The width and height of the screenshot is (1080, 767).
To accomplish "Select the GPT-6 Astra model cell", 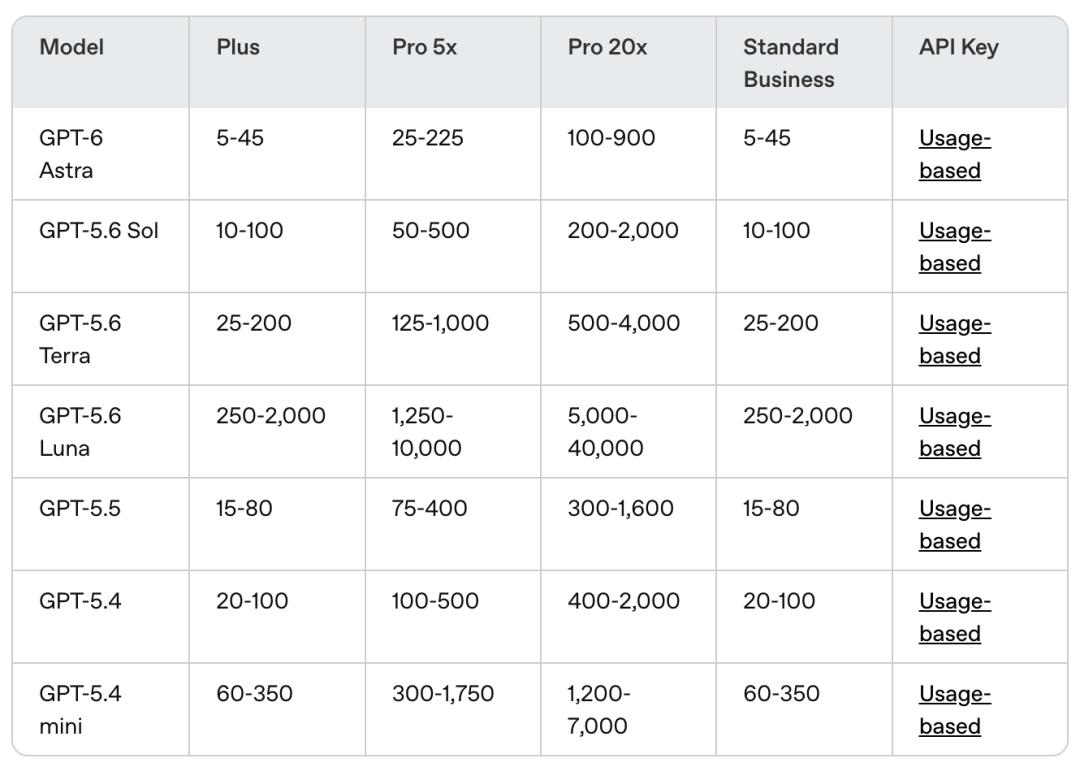I will 101,154.
